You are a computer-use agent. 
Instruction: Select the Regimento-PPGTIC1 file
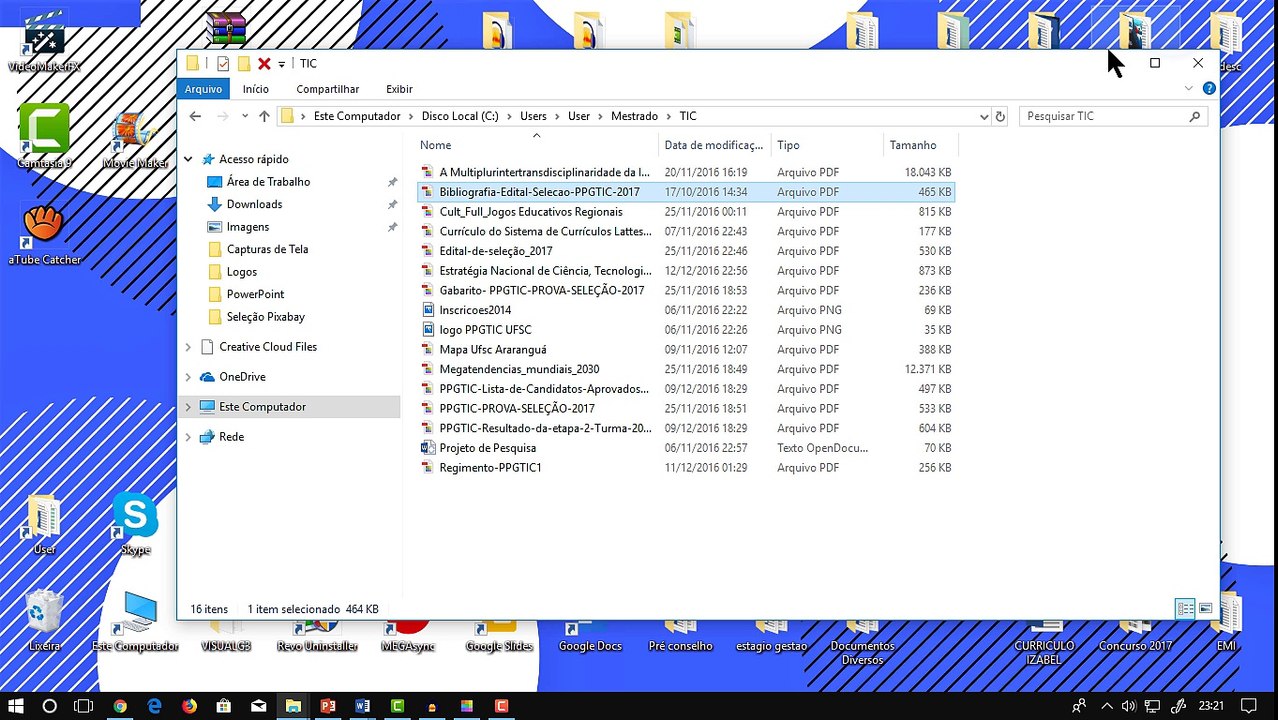(x=490, y=468)
